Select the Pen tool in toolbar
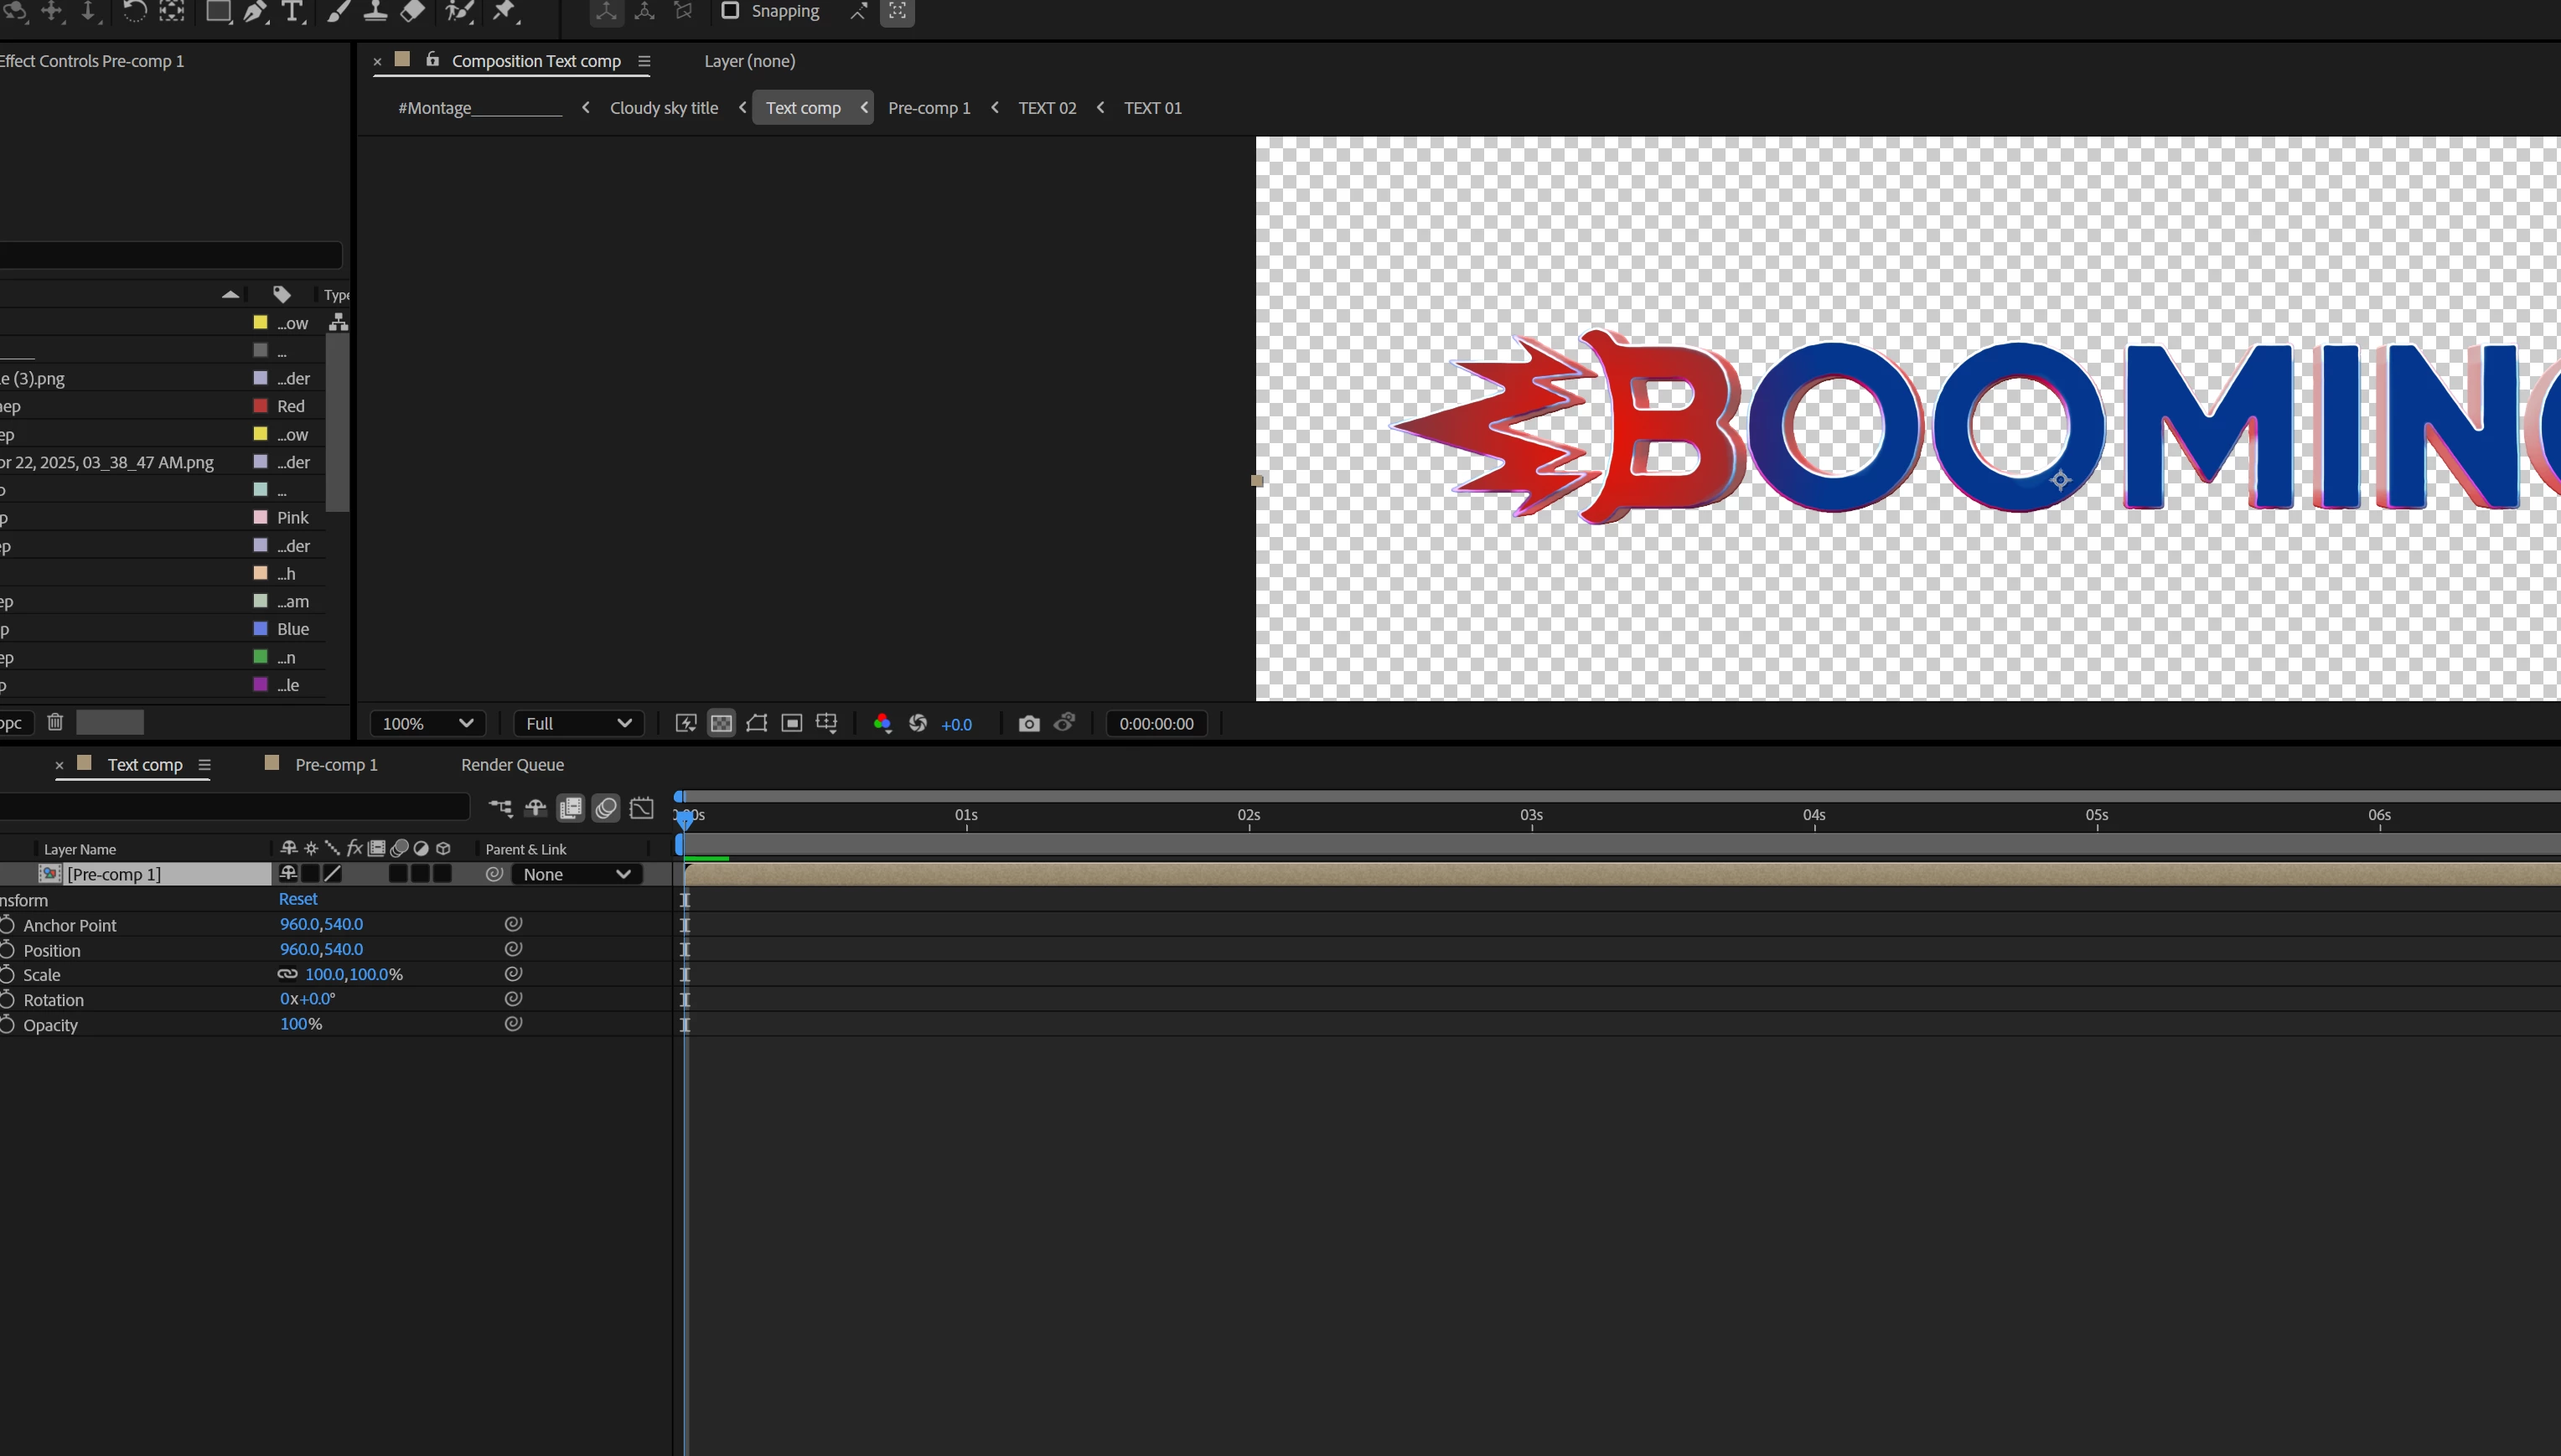This screenshot has height=1456, width=2561. [x=255, y=11]
